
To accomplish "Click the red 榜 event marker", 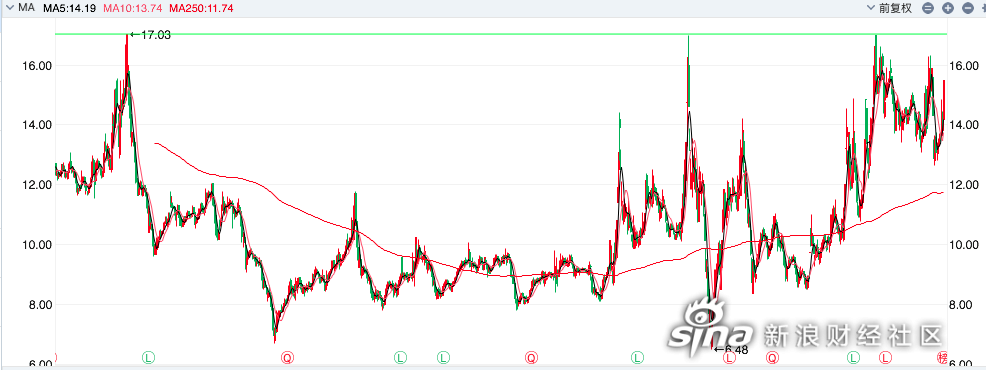I will click(942, 358).
